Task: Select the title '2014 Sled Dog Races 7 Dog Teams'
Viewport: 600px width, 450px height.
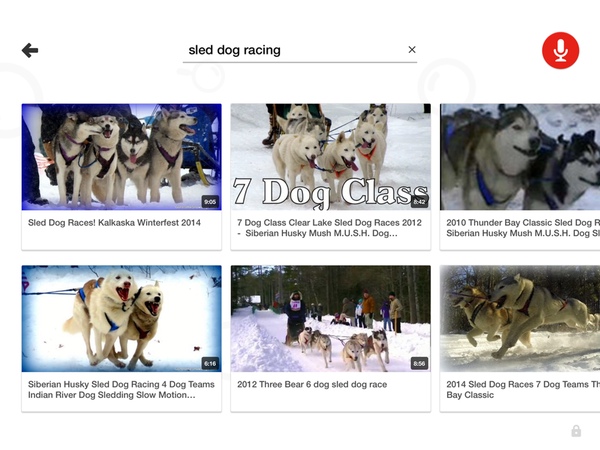Action: tap(517, 384)
